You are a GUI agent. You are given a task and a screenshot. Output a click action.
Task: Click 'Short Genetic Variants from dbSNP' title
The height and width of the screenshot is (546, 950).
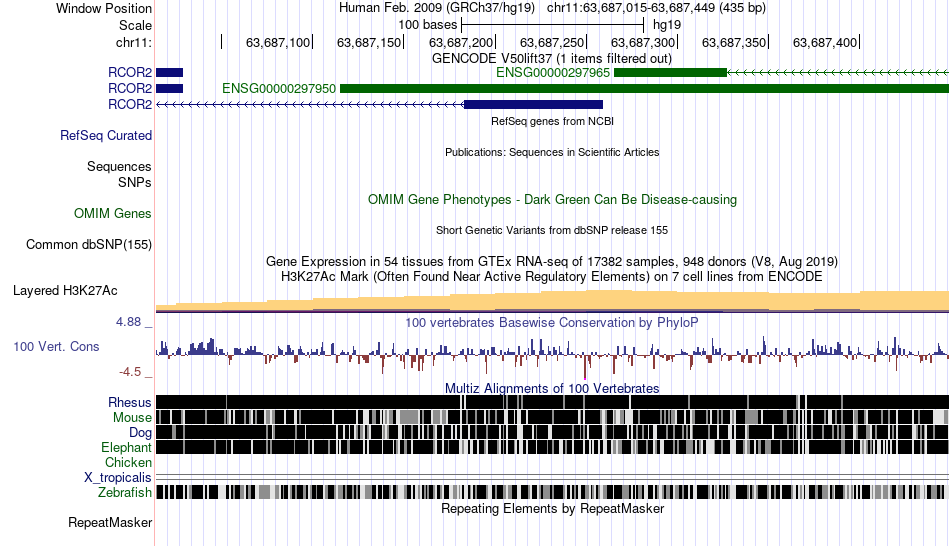pyautogui.click(x=552, y=230)
